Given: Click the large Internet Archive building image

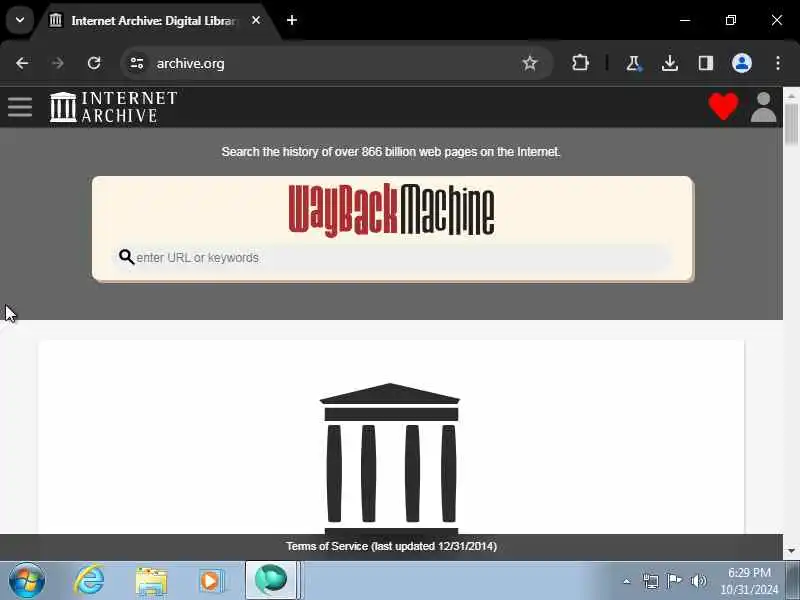Looking at the screenshot, I should 390,458.
